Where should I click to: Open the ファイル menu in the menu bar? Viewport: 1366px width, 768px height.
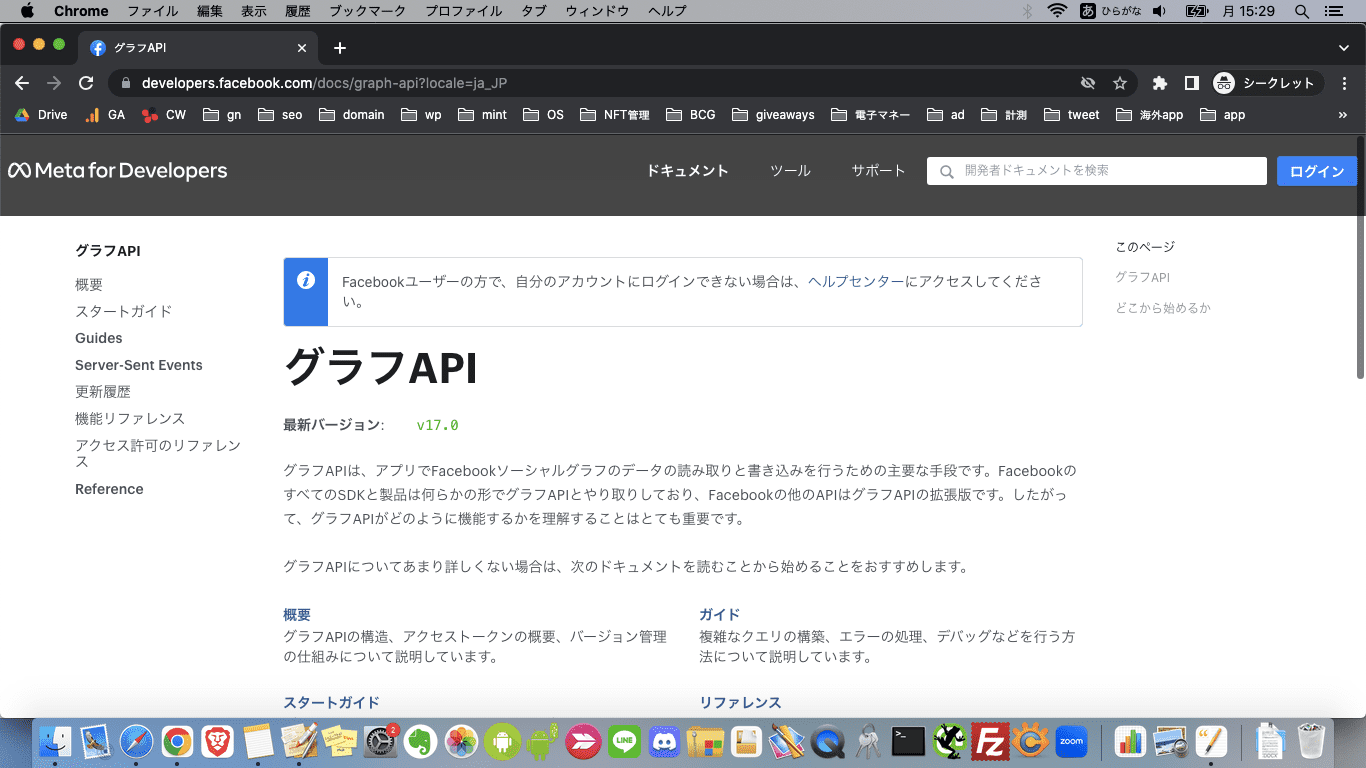click(x=153, y=11)
